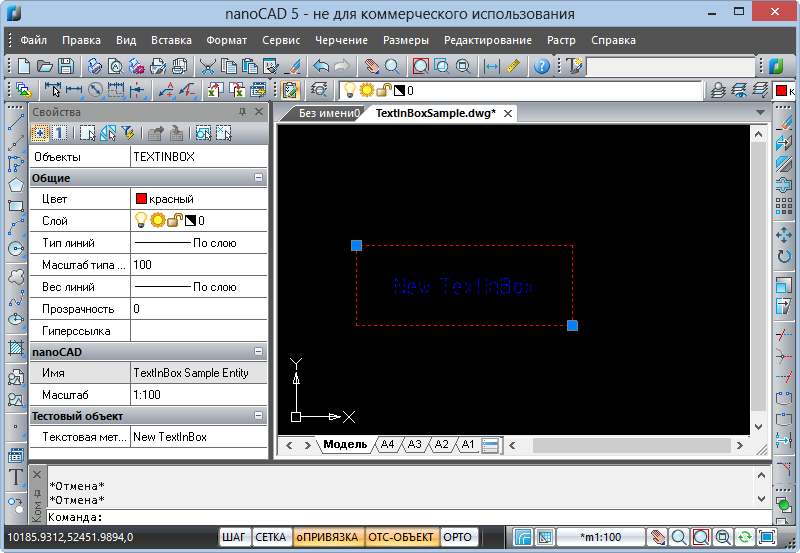Toggle the Properties panel pin
Screen dimensions: 800x553
click(x=242, y=112)
